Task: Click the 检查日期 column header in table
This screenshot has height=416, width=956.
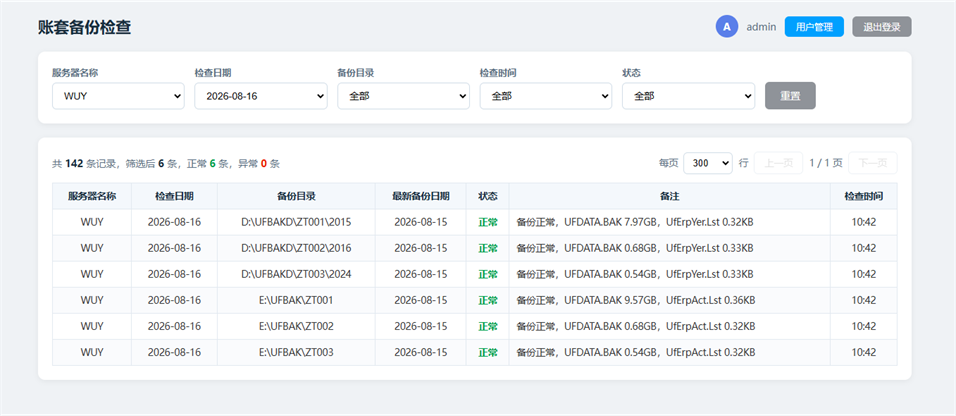Action: tap(174, 196)
